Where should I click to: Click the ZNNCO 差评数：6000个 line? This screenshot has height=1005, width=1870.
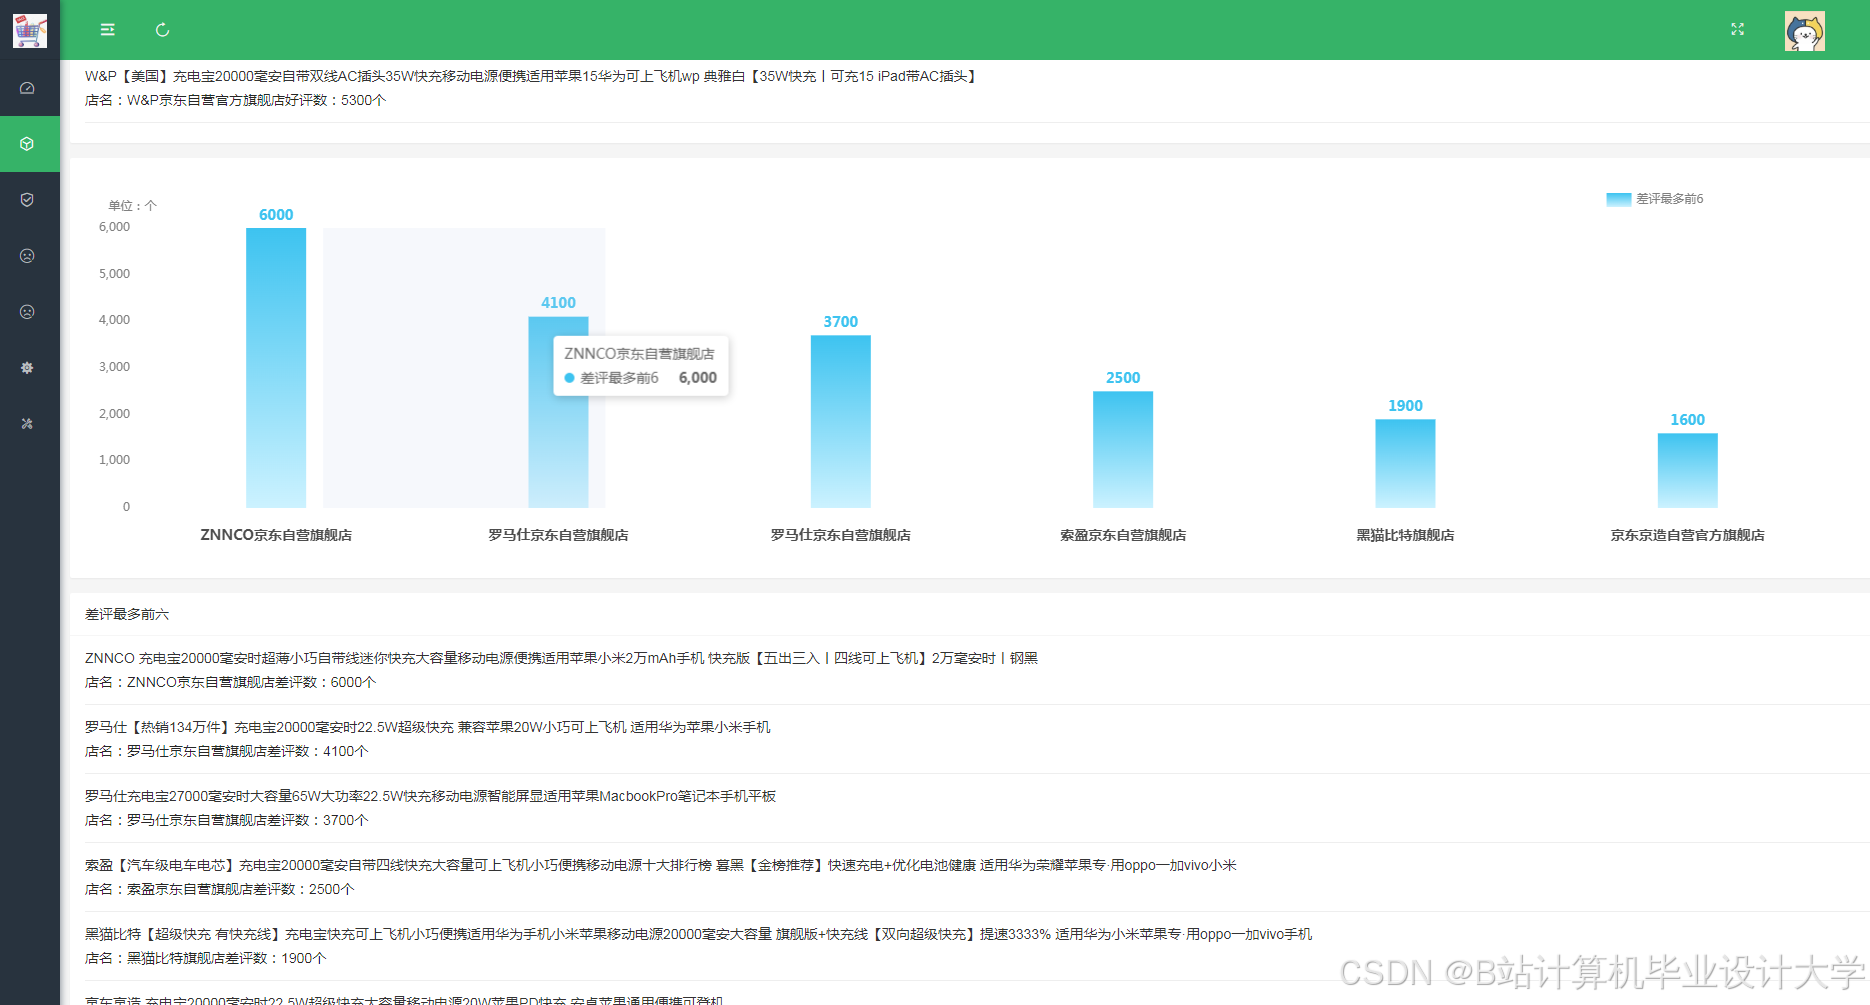(230, 682)
